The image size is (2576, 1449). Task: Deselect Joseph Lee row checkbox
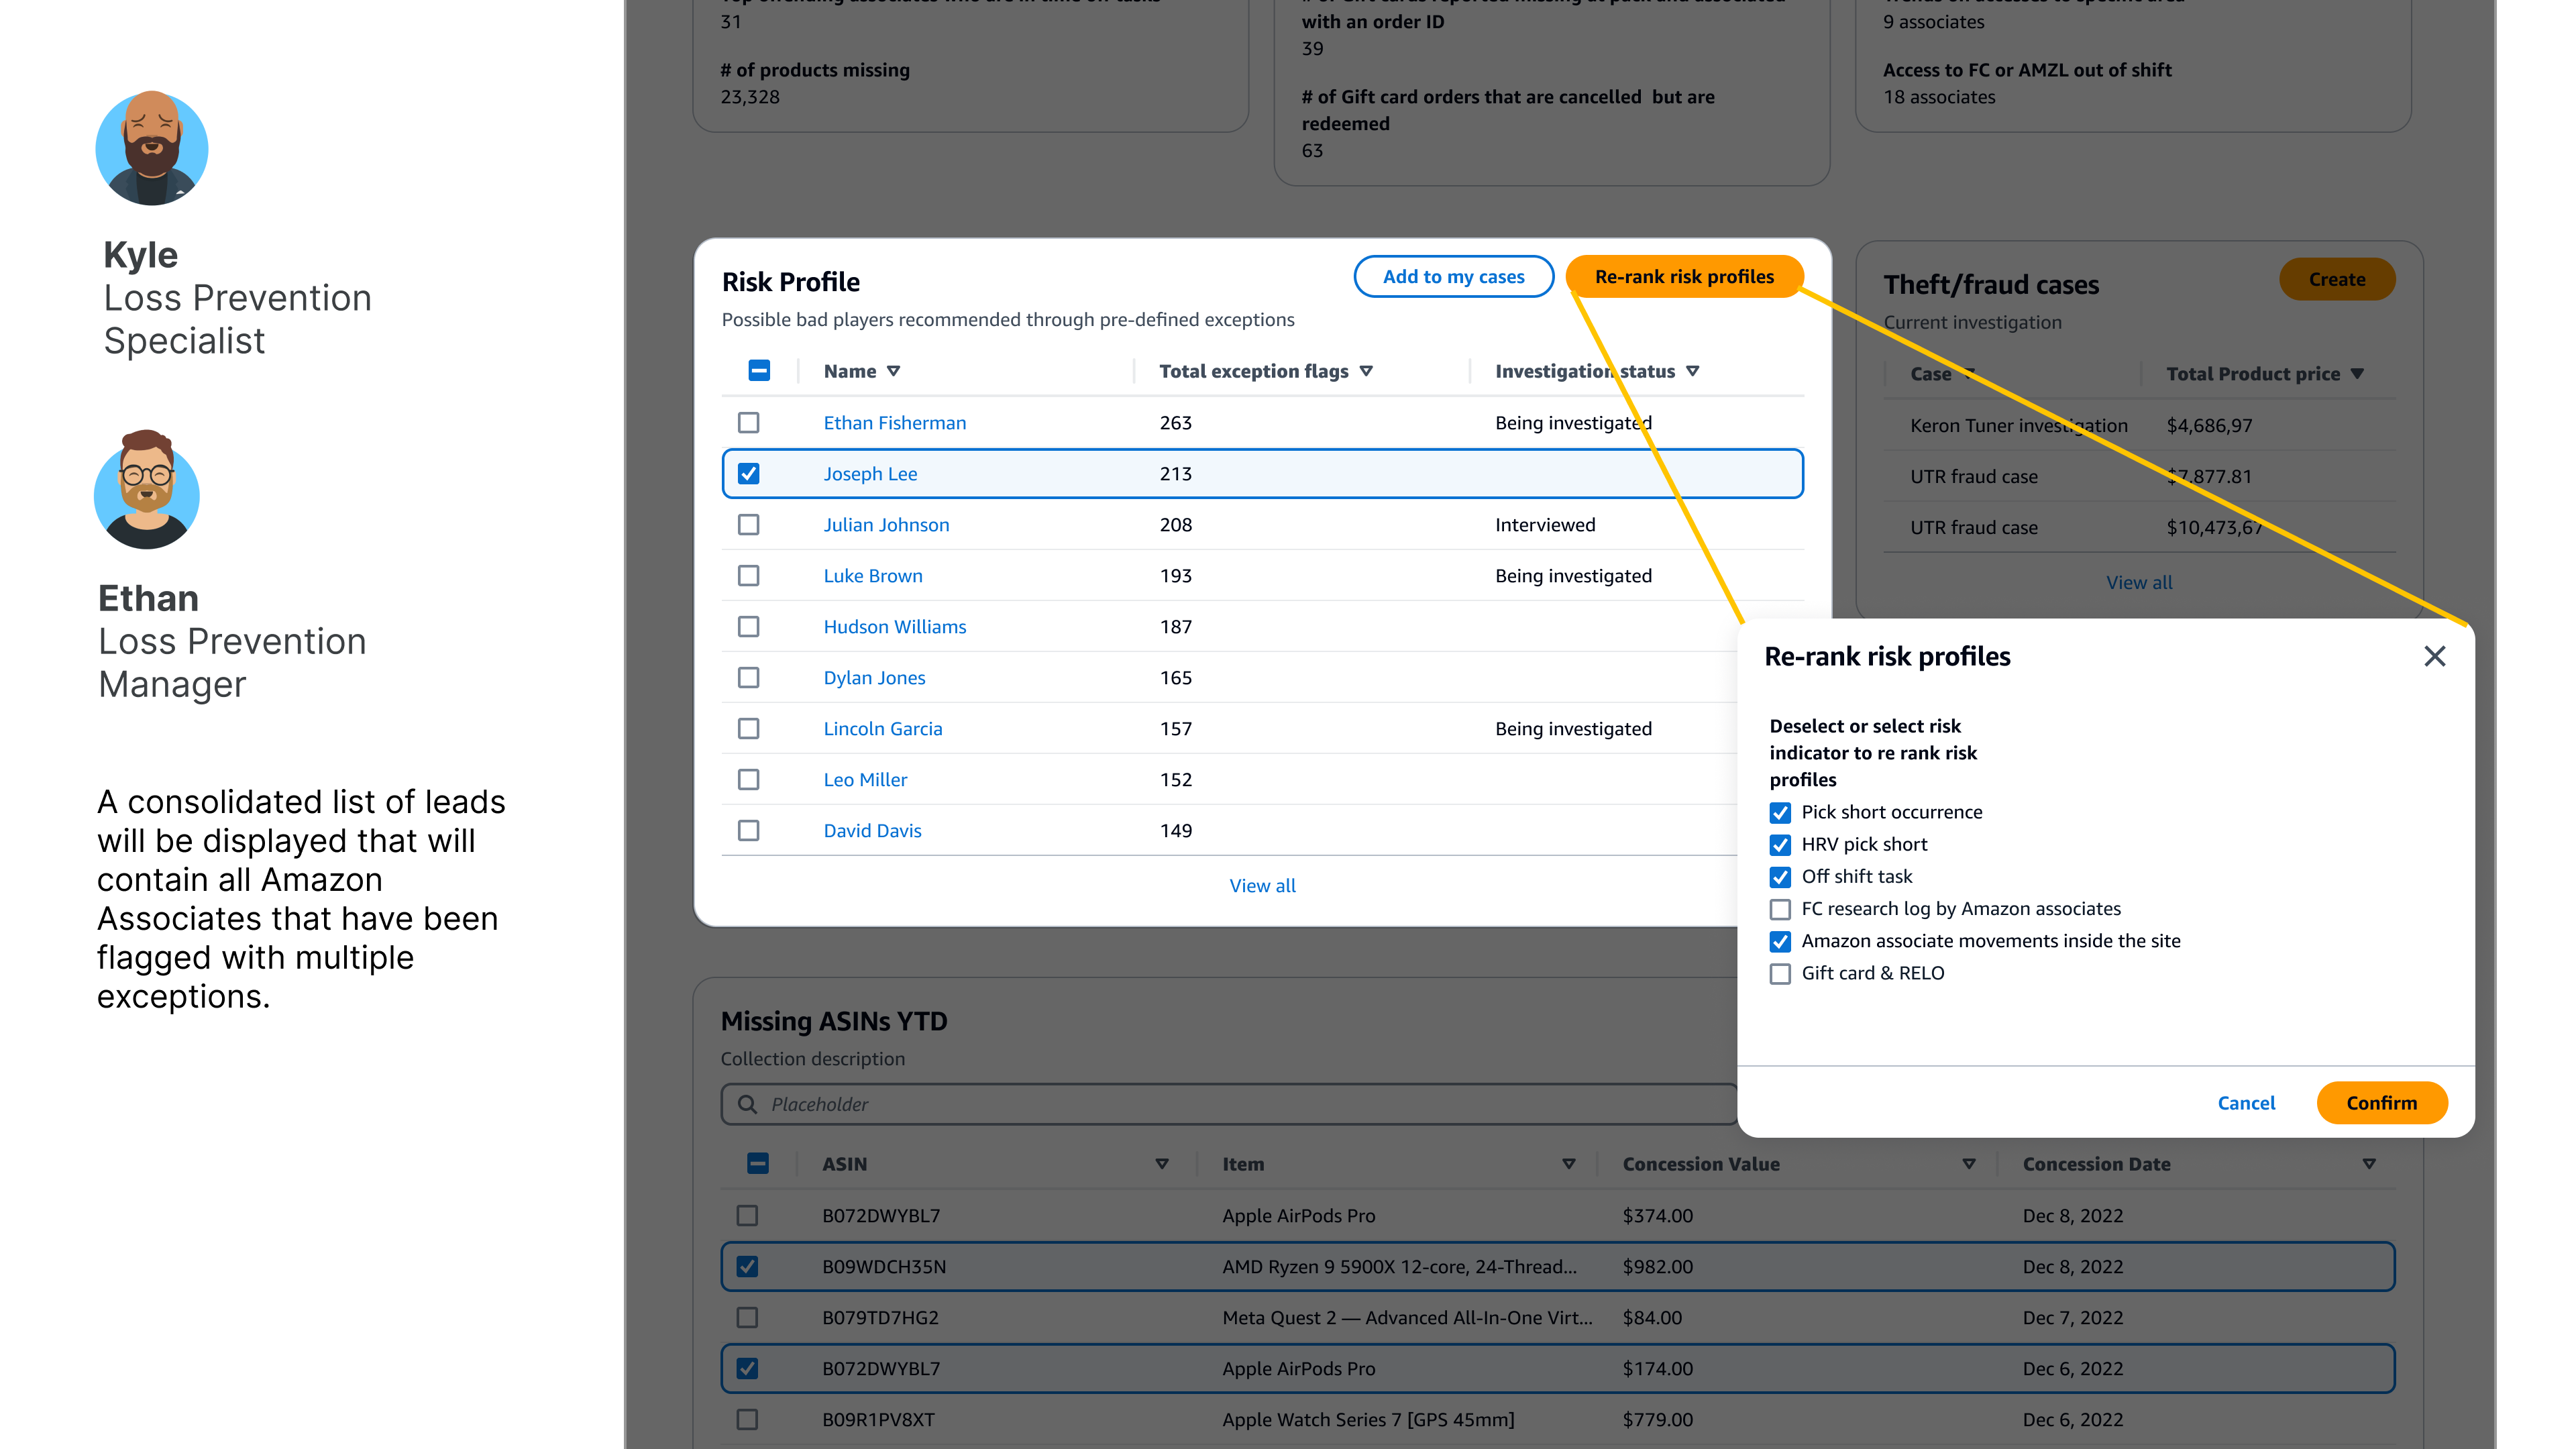(x=748, y=474)
